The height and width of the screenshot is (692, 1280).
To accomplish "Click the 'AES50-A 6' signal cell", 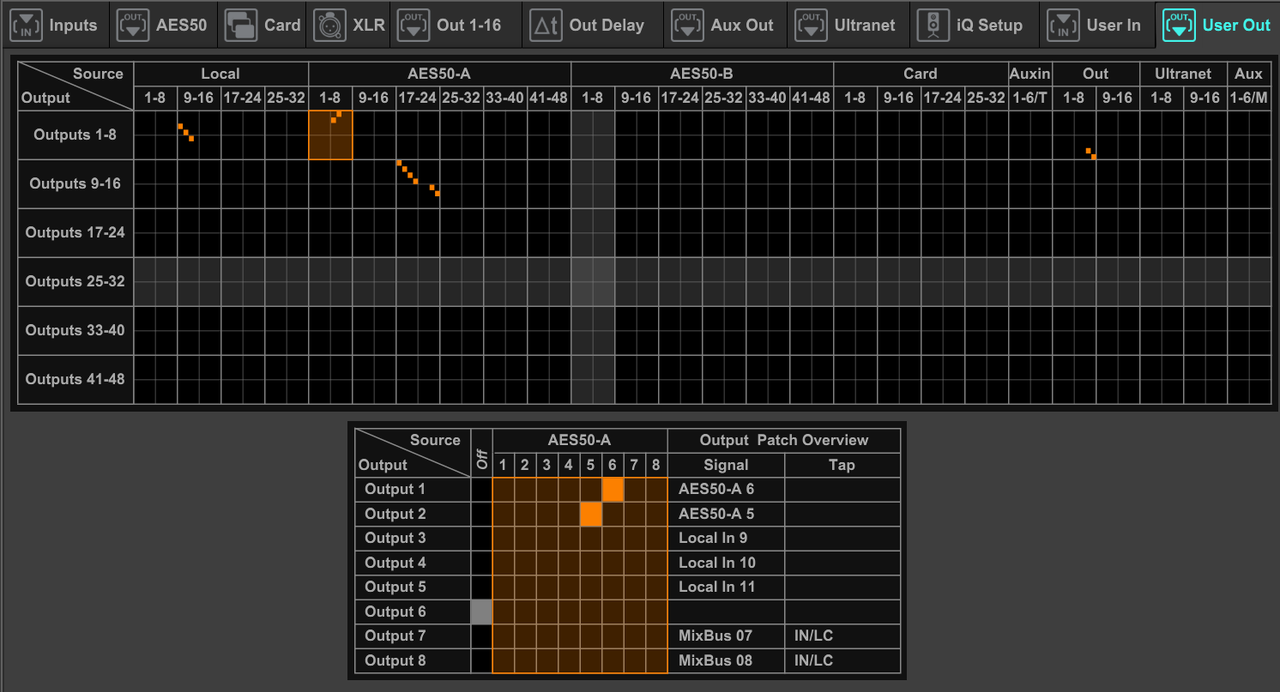I will [x=726, y=489].
